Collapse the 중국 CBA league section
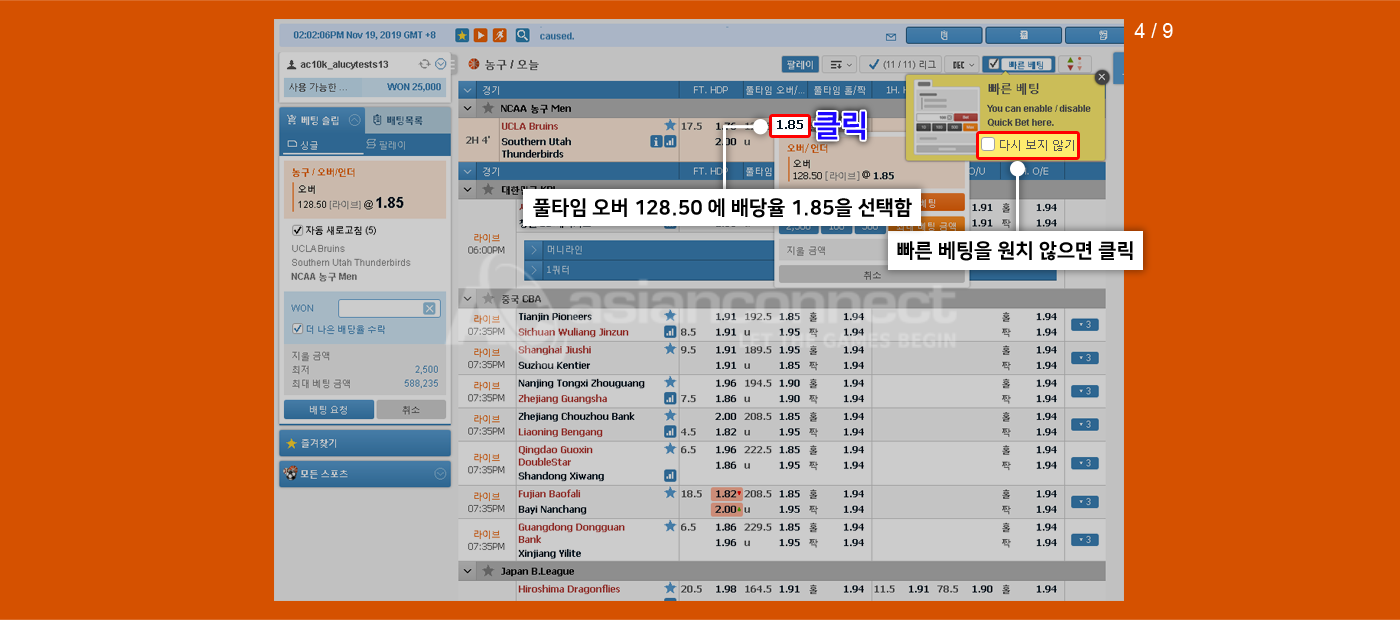Viewport: 1400px width, 620px height. click(x=468, y=298)
